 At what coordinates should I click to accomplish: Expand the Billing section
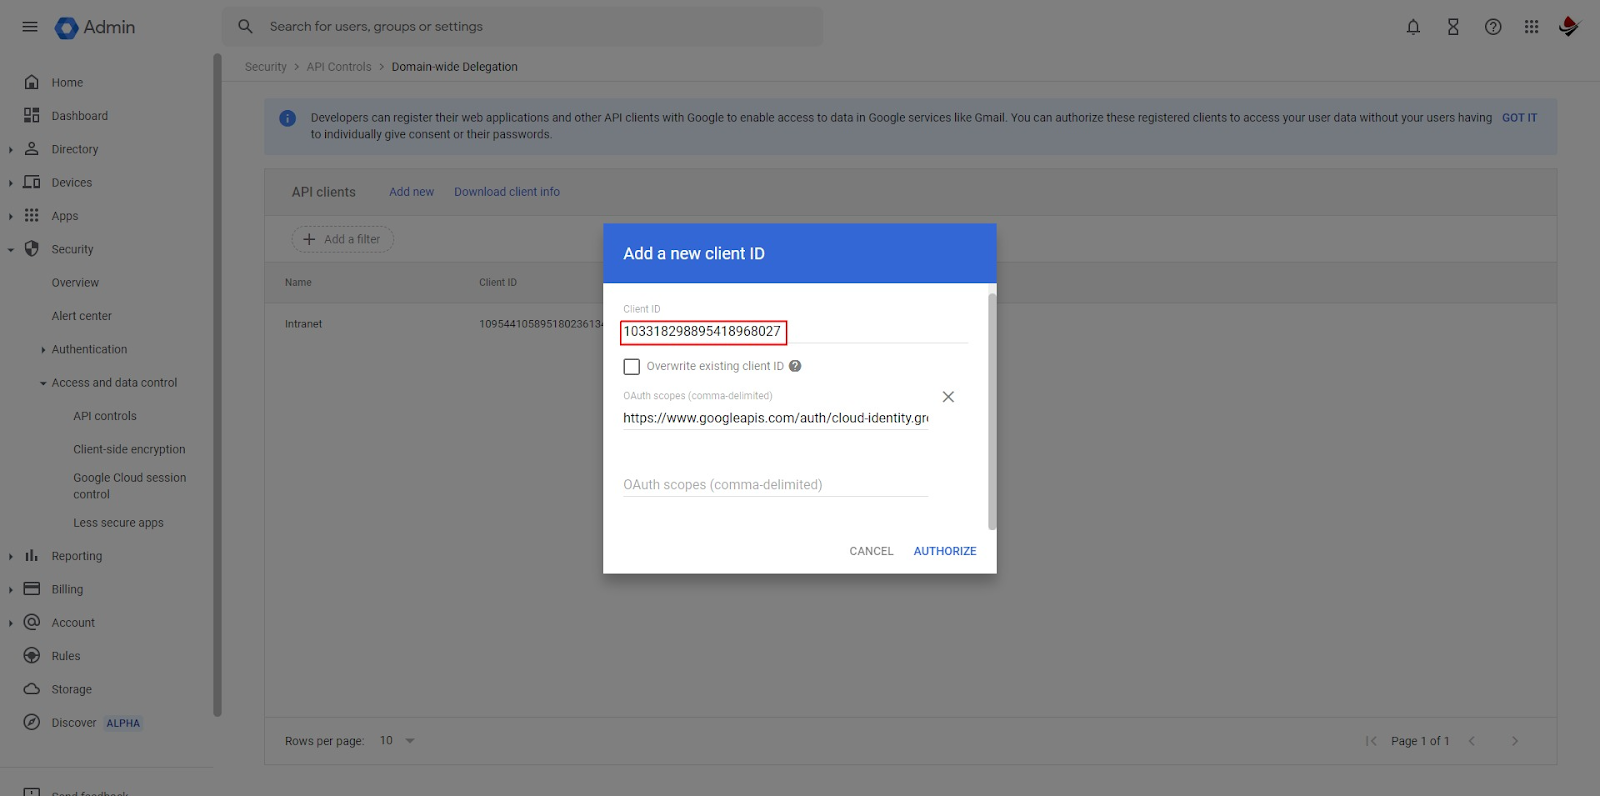11,590
